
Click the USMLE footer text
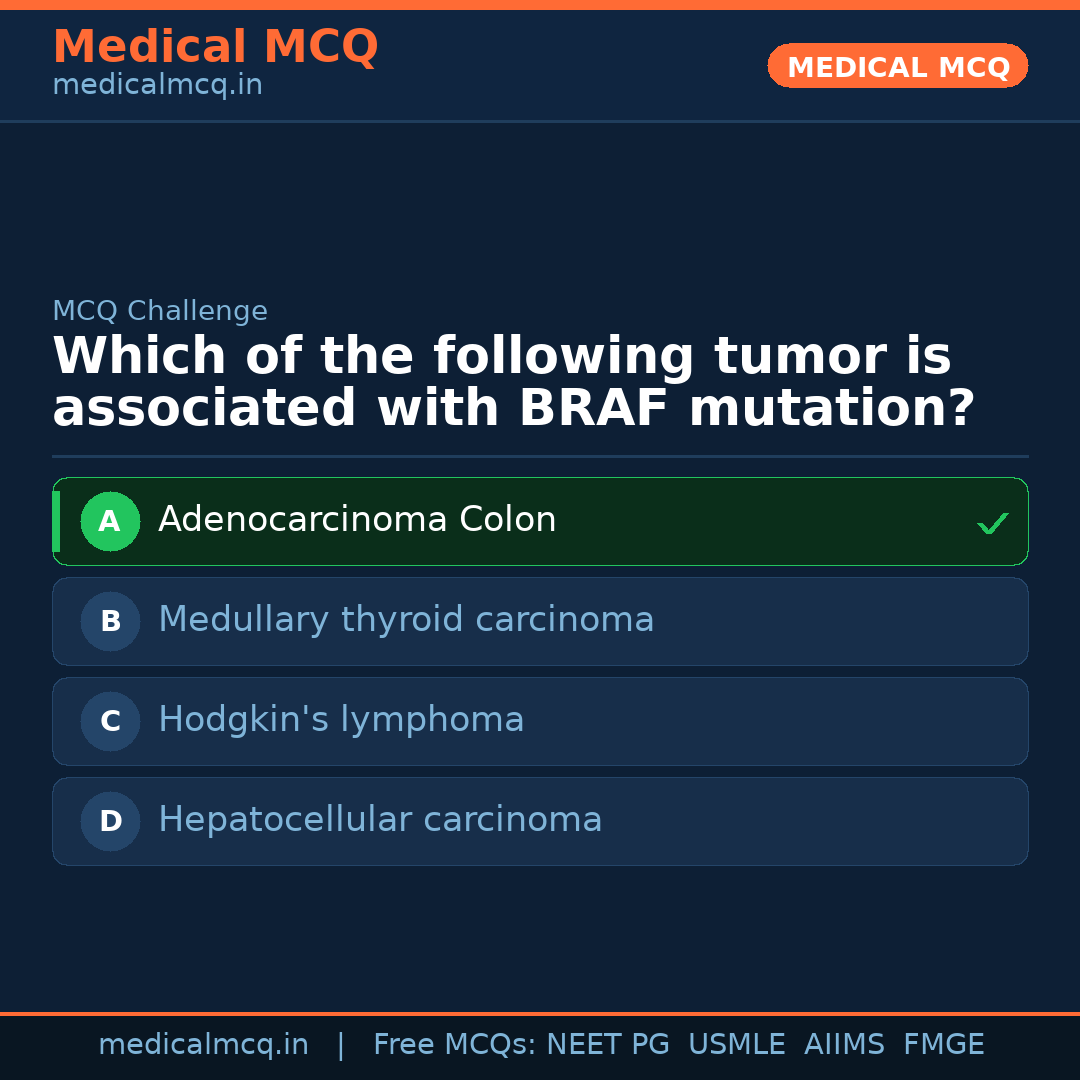click(736, 1045)
